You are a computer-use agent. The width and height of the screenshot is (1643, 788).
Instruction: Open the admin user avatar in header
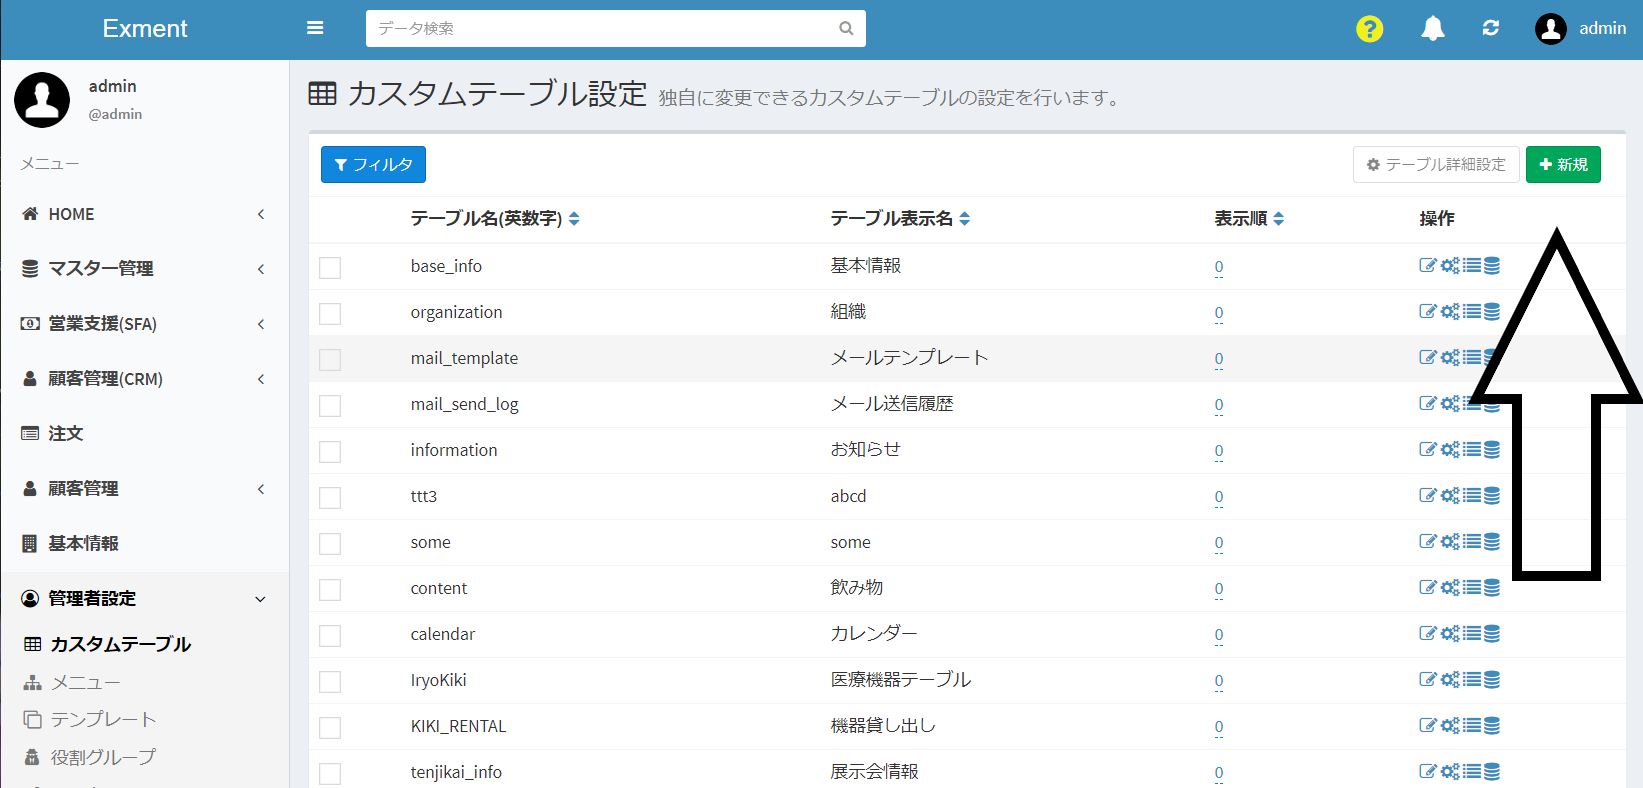tap(1551, 29)
